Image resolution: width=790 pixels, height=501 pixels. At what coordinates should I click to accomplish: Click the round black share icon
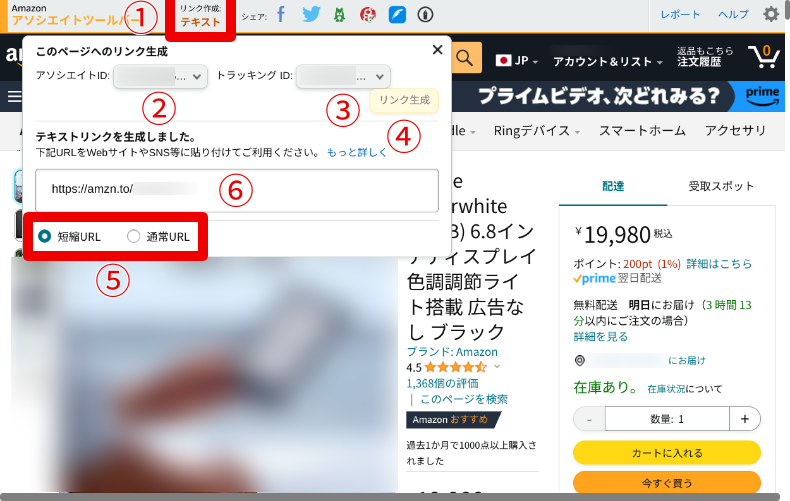425,15
